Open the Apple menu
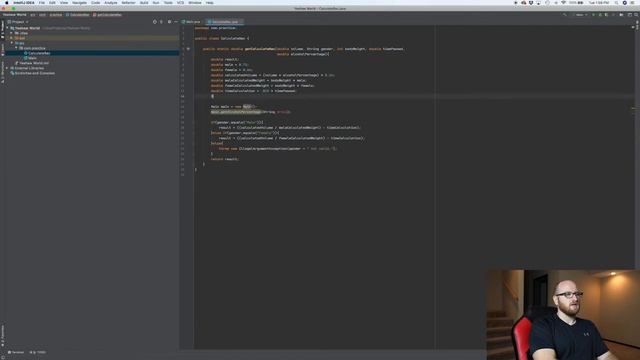The width and height of the screenshot is (640, 360). point(7,3)
